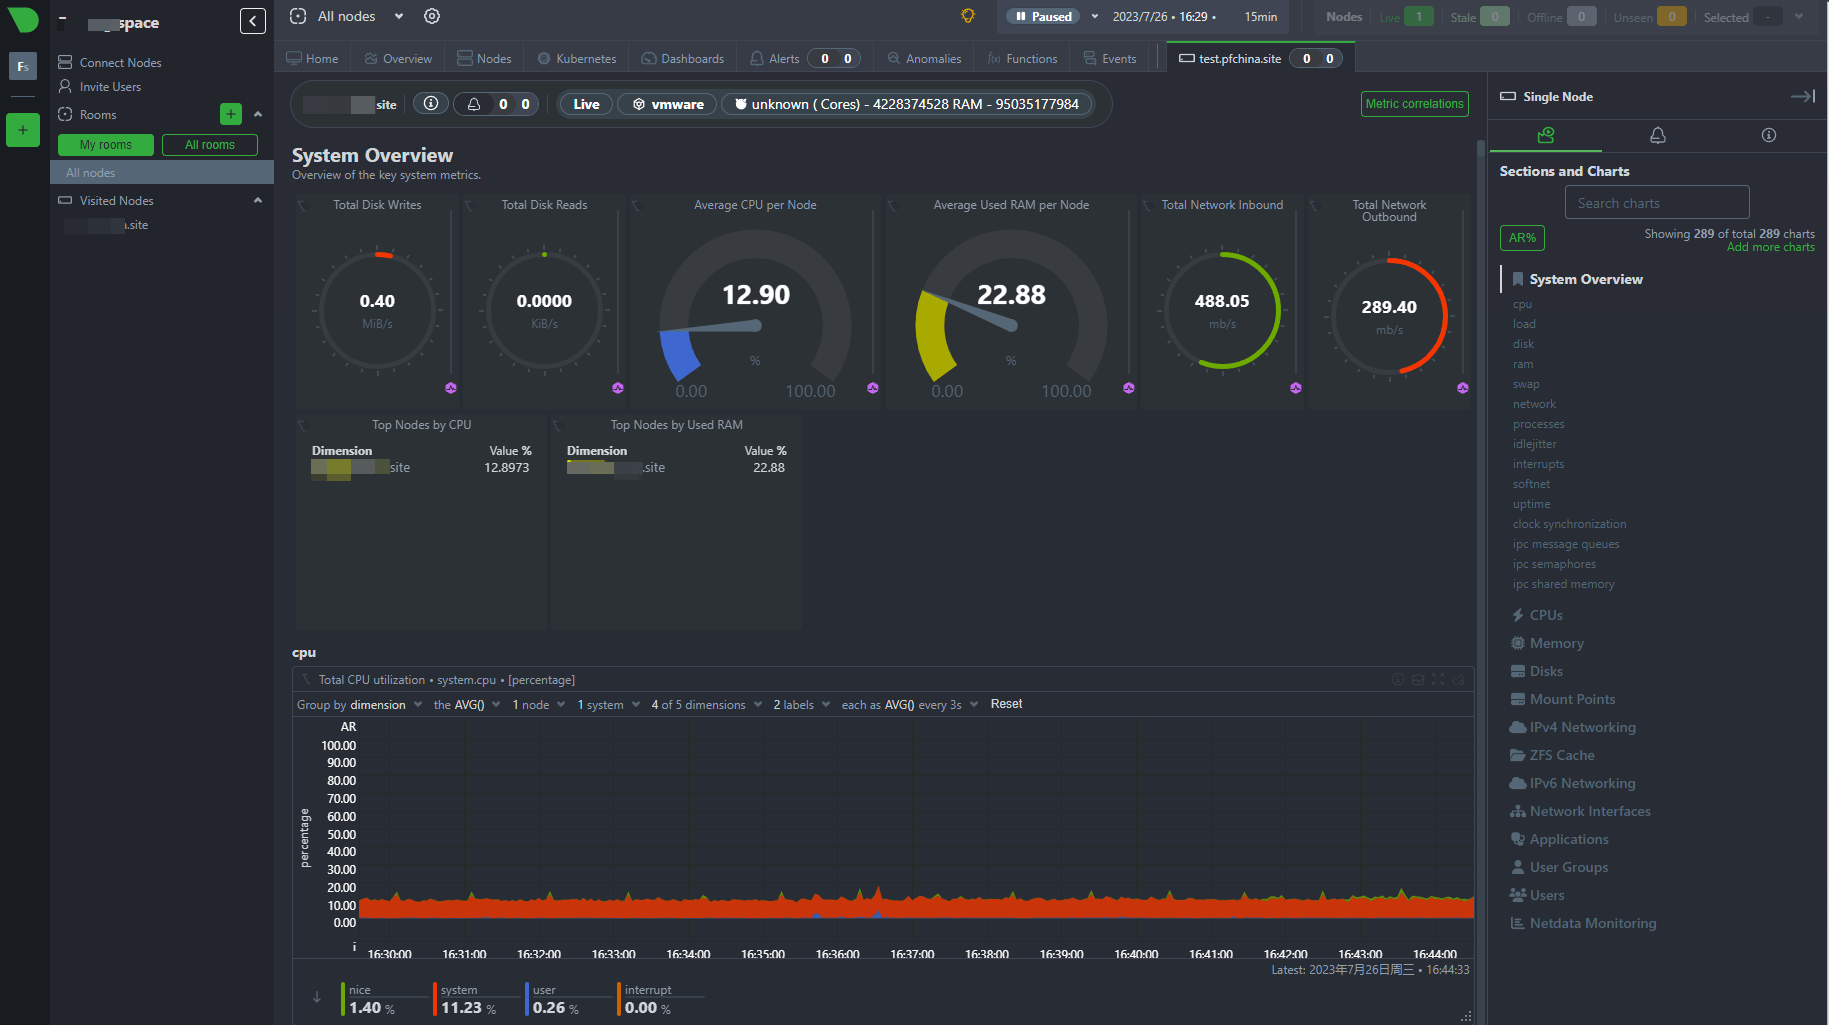
Task: Open the node info icon beside Live
Action: point(431,104)
